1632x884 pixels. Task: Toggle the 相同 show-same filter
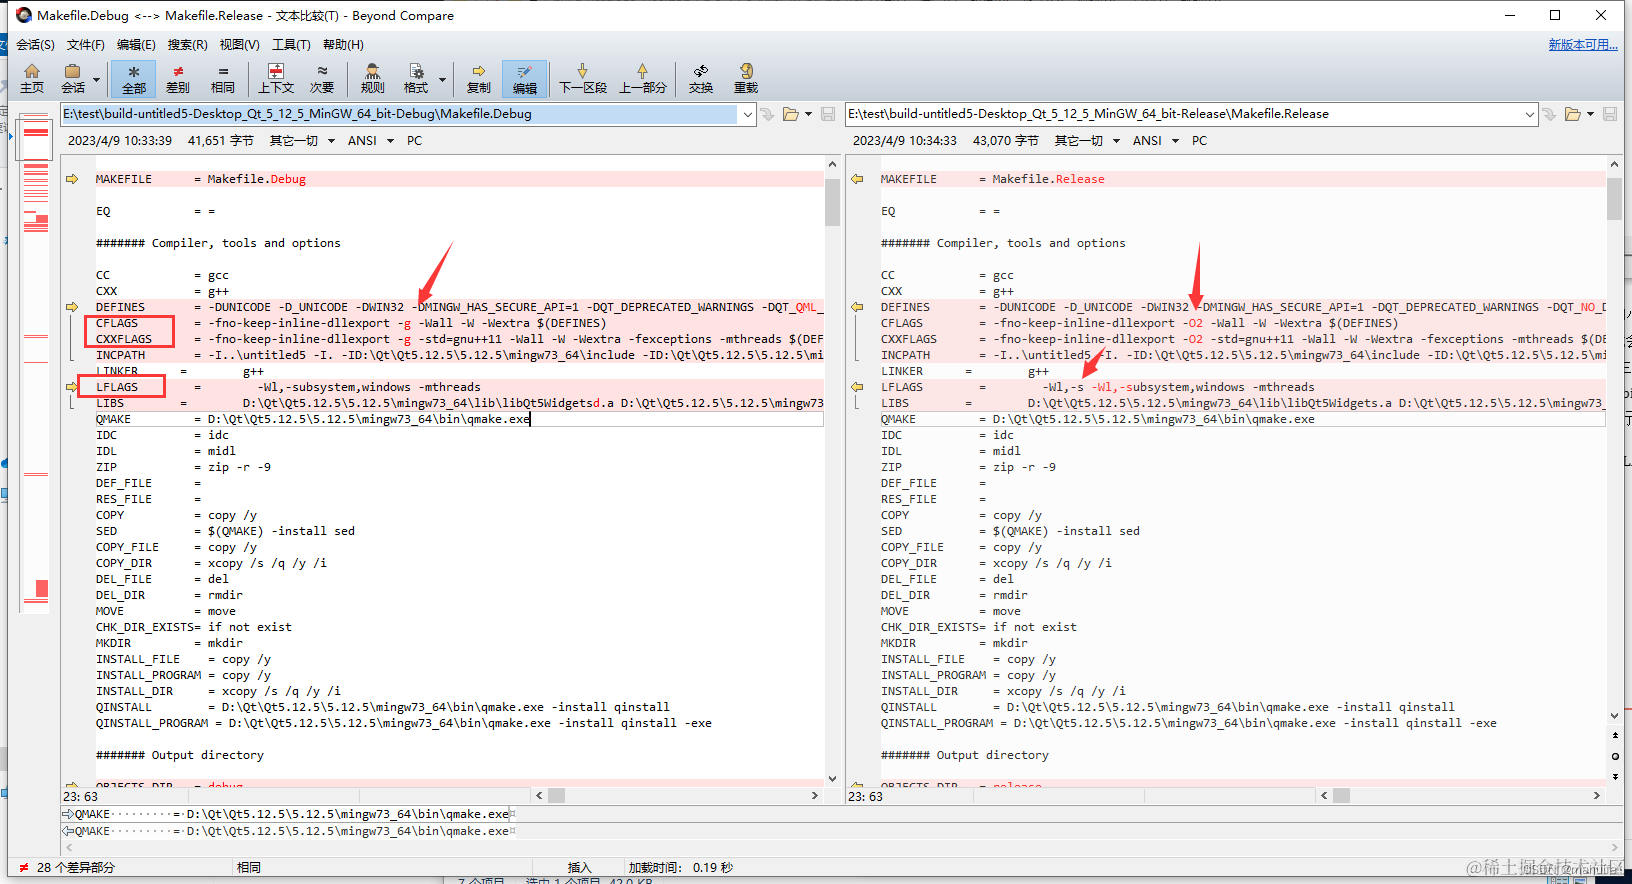tap(223, 79)
